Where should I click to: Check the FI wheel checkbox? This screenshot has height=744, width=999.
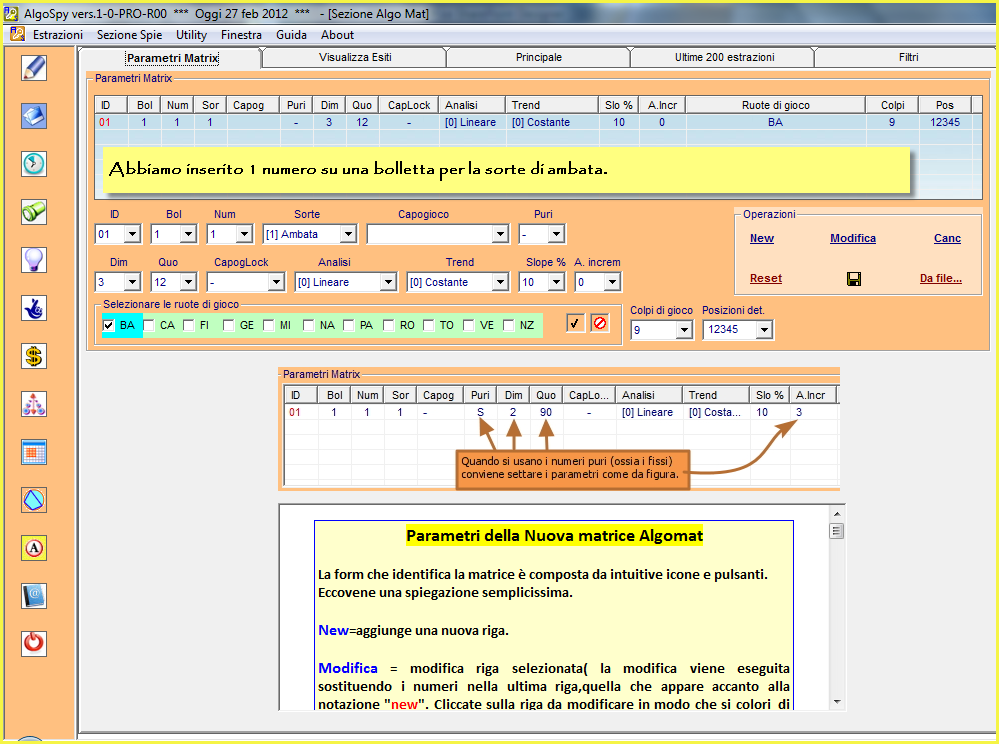click(189, 326)
